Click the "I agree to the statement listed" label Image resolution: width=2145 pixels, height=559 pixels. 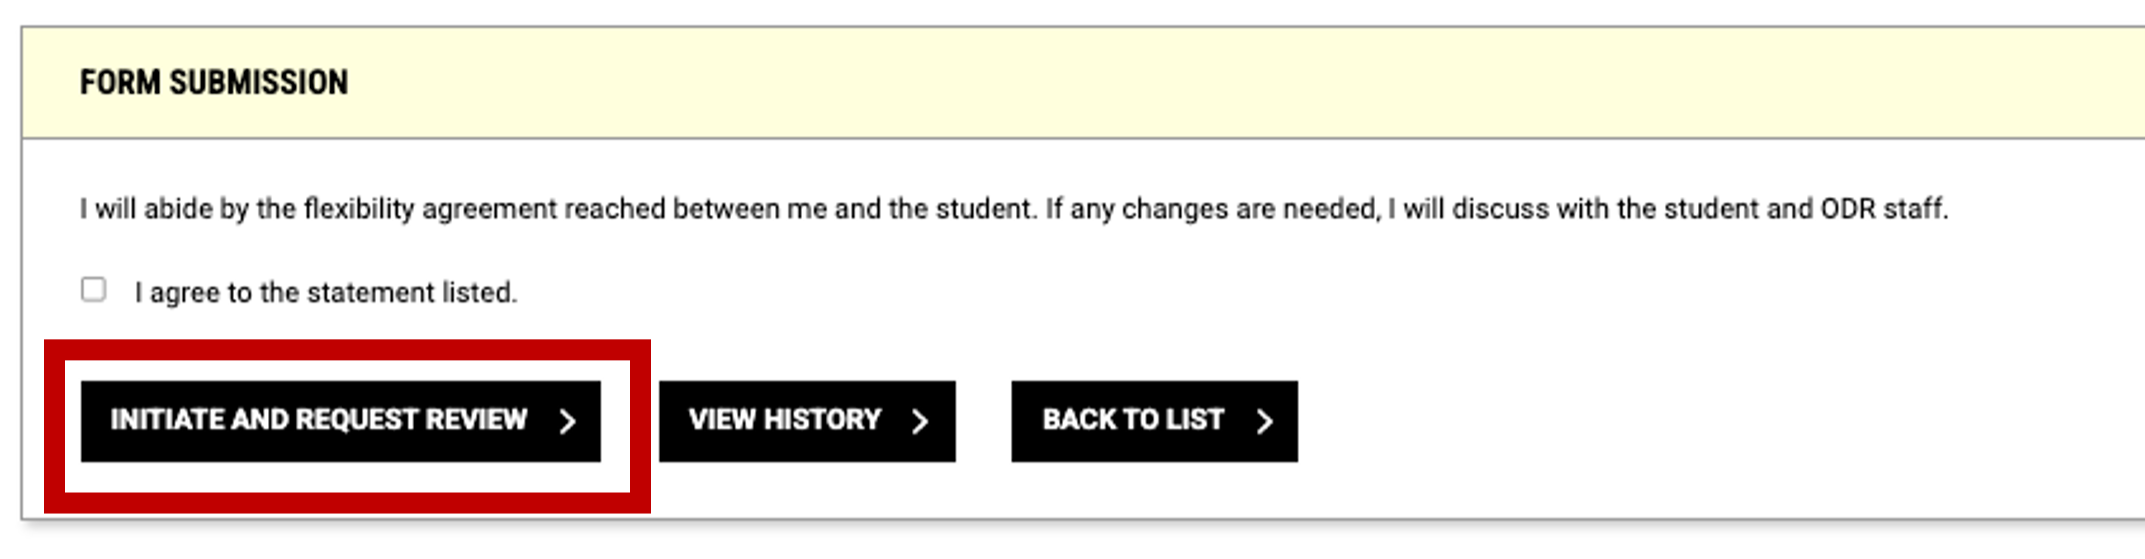pyautogui.click(x=326, y=292)
